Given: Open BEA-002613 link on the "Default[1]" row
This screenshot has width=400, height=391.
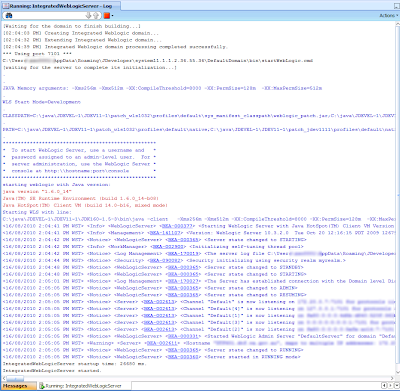Looking at the screenshot, I should pos(159,316).
